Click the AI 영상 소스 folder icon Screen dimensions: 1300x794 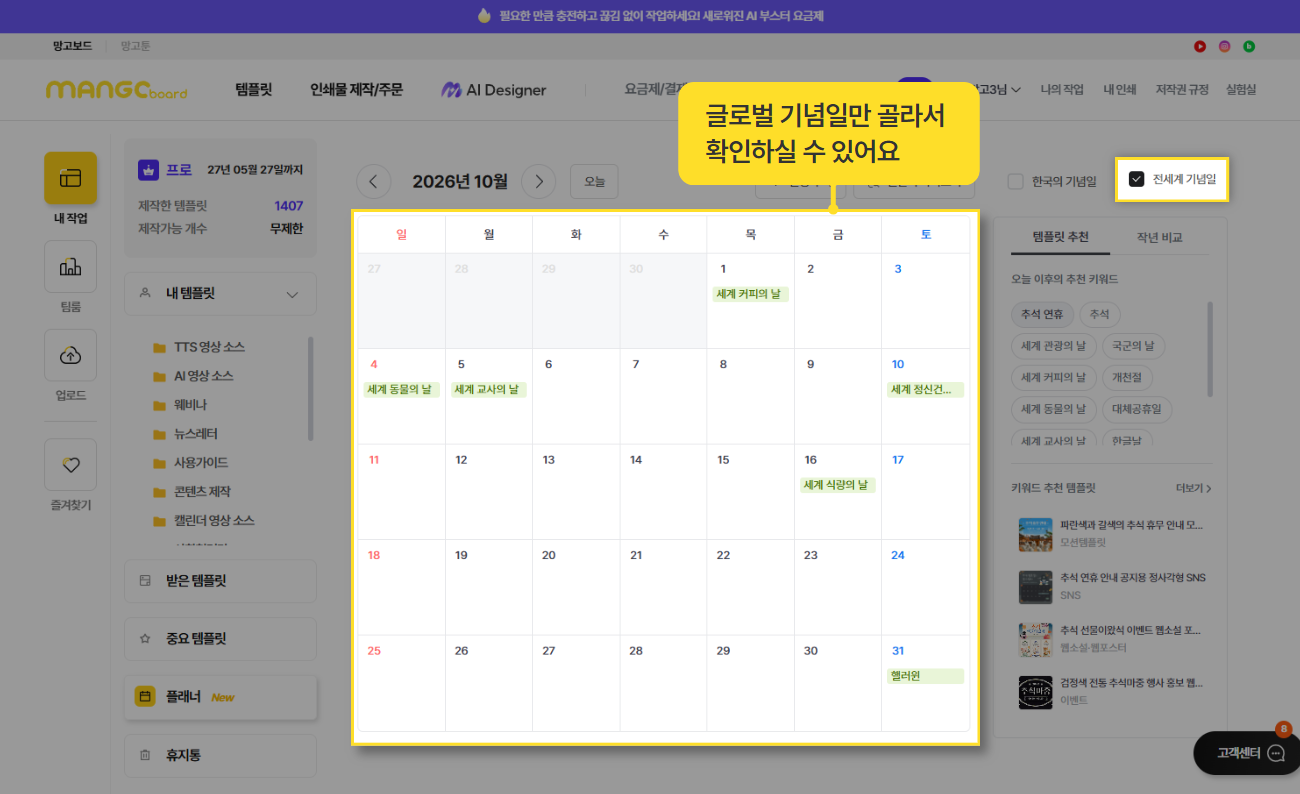coord(159,377)
